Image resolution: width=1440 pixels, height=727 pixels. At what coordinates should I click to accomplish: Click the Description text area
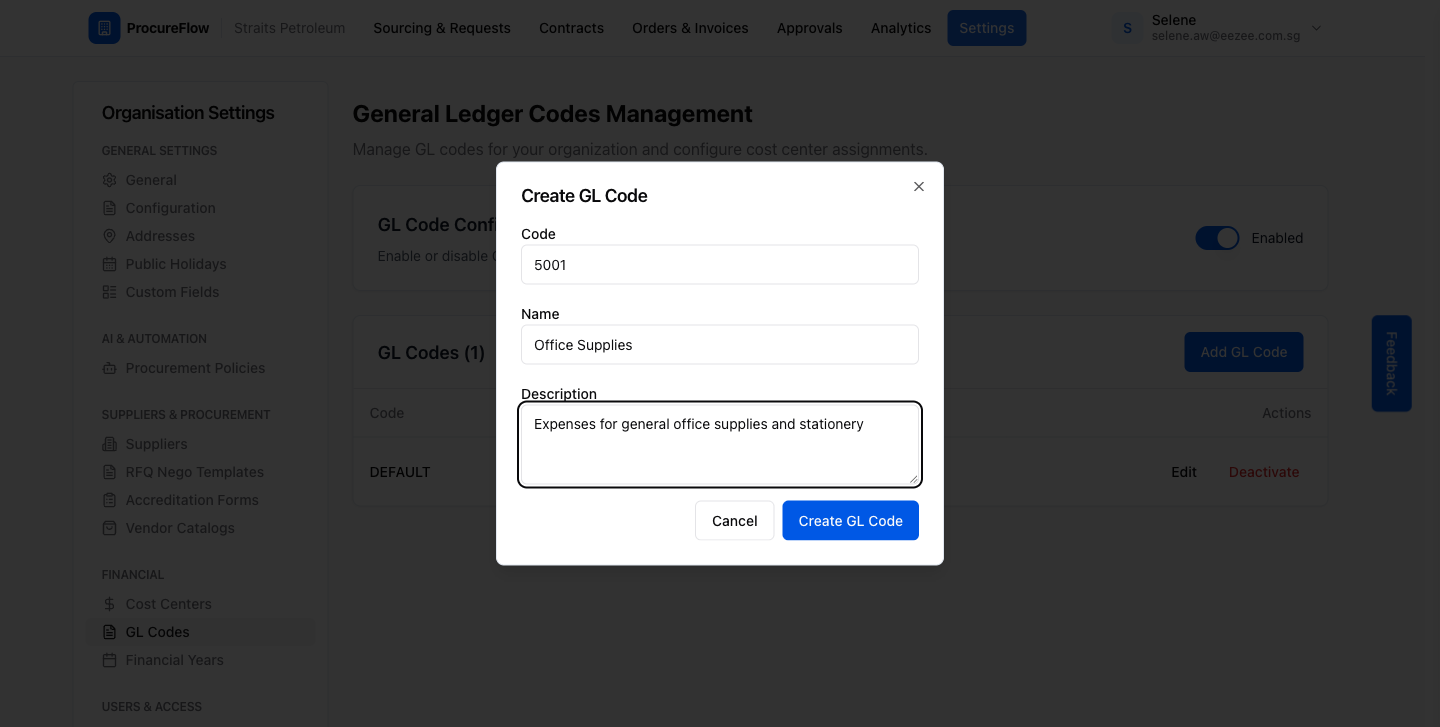click(720, 444)
